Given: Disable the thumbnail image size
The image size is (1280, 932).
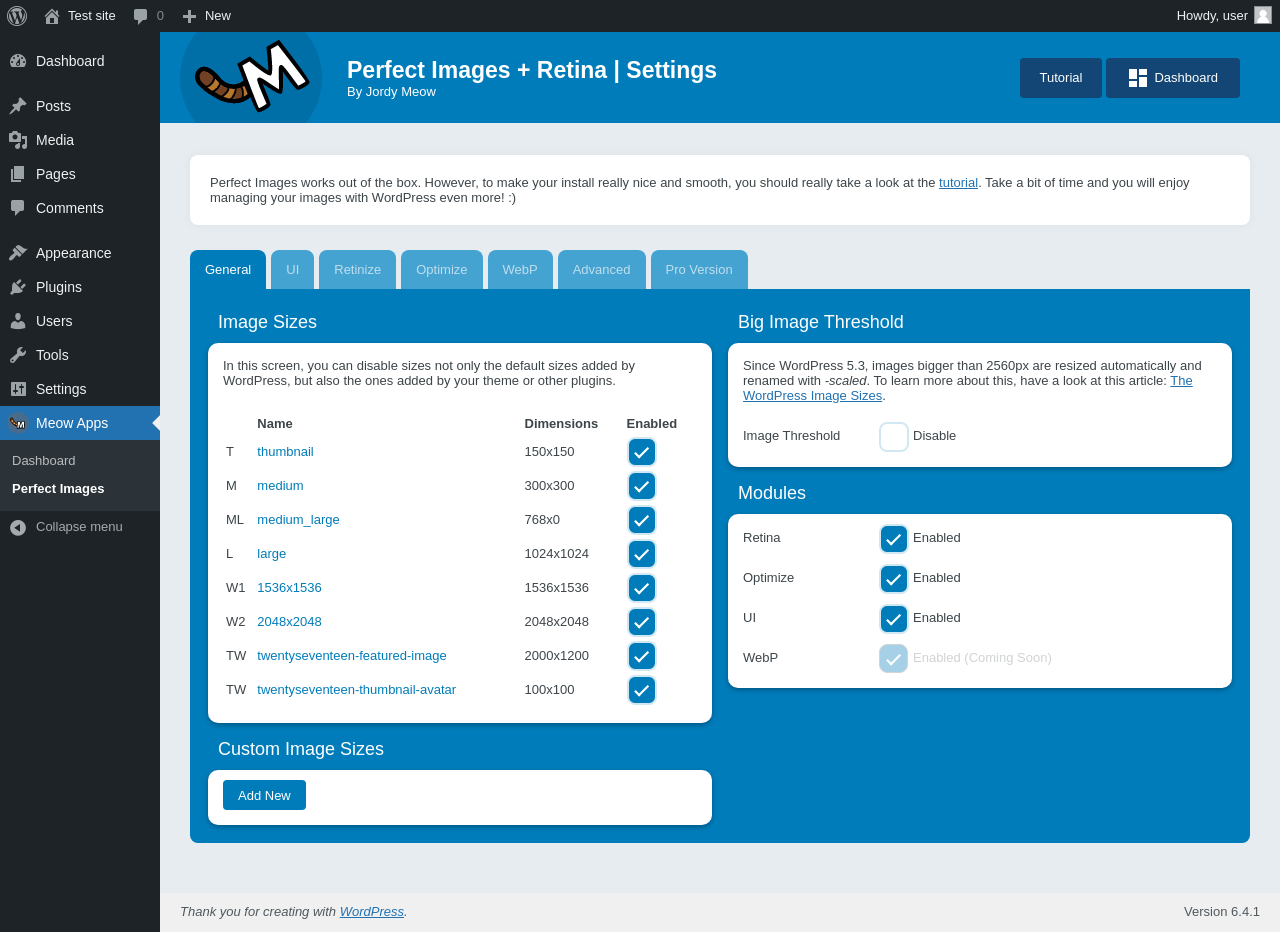Looking at the screenshot, I should point(642,452).
